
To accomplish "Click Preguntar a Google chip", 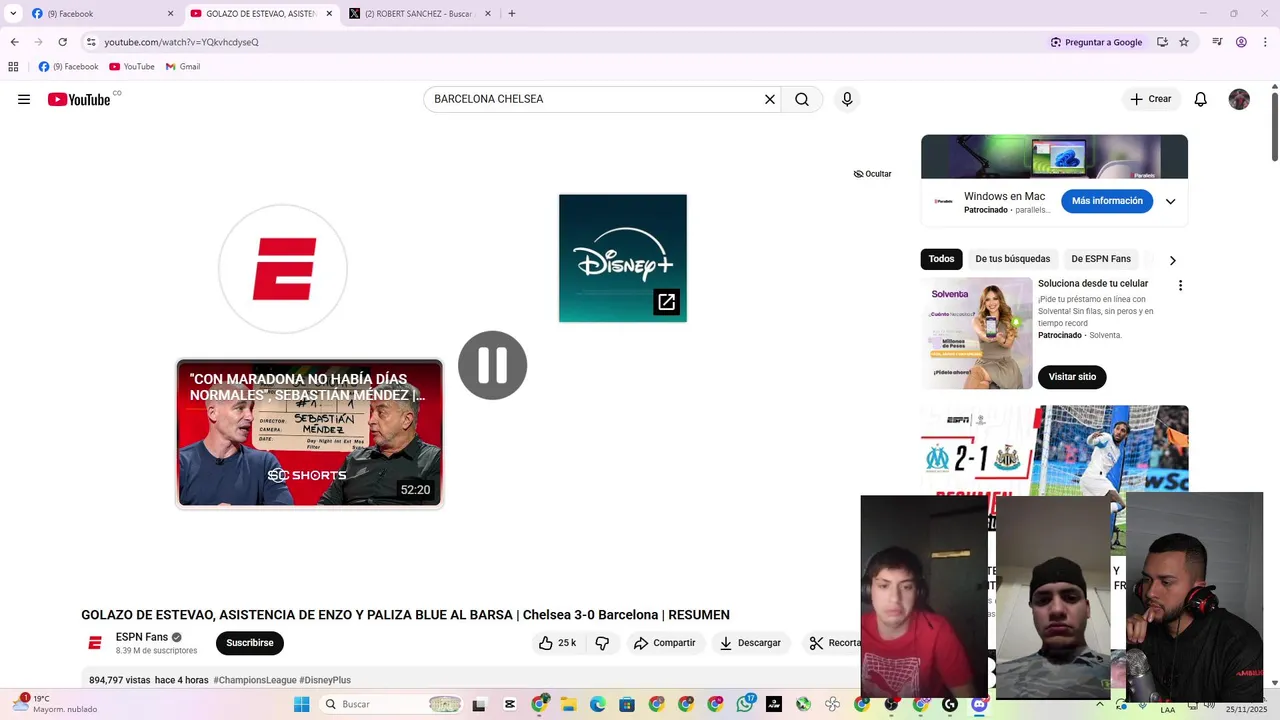I will [x=1096, y=42].
